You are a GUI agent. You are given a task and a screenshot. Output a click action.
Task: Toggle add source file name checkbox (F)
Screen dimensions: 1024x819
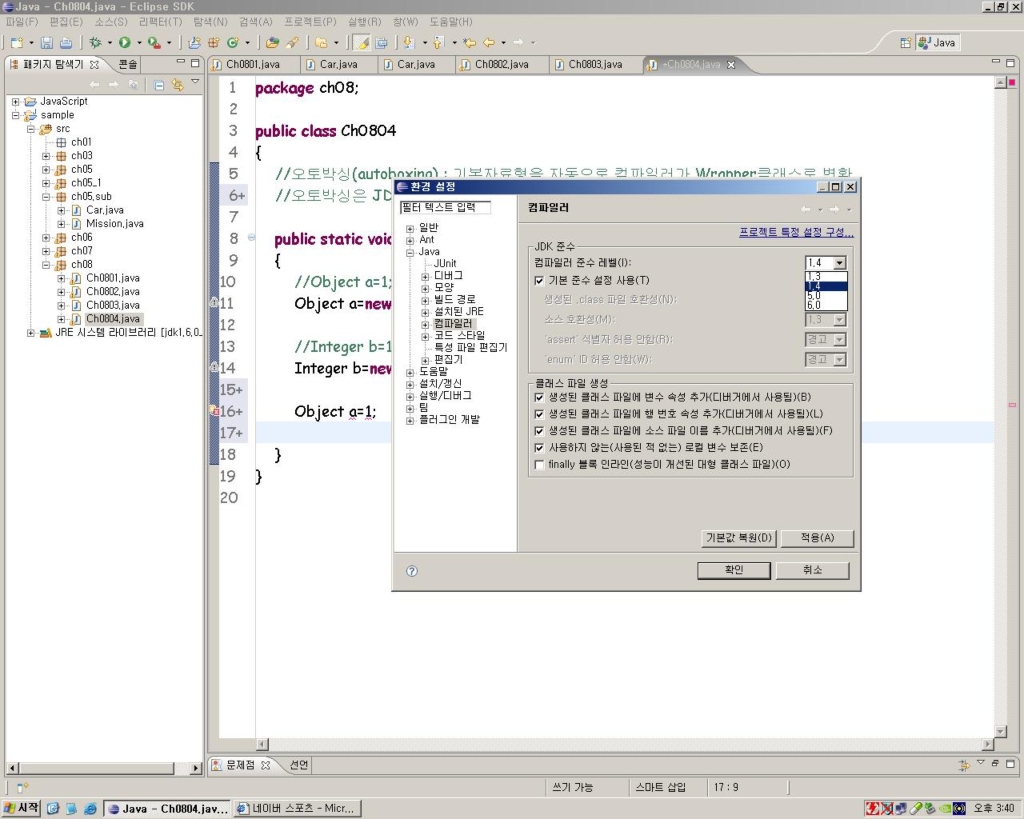pyautogui.click(x=539, y=431)
